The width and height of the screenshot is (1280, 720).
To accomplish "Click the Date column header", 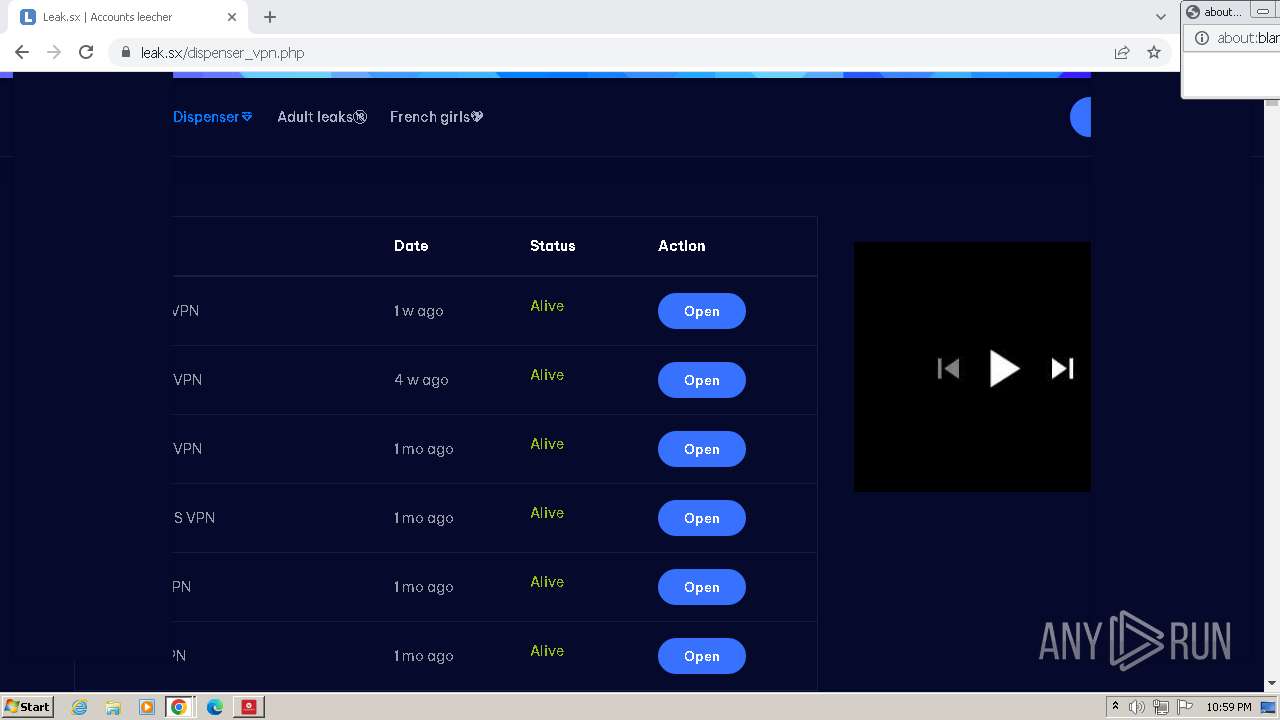I will pos(411,246).
